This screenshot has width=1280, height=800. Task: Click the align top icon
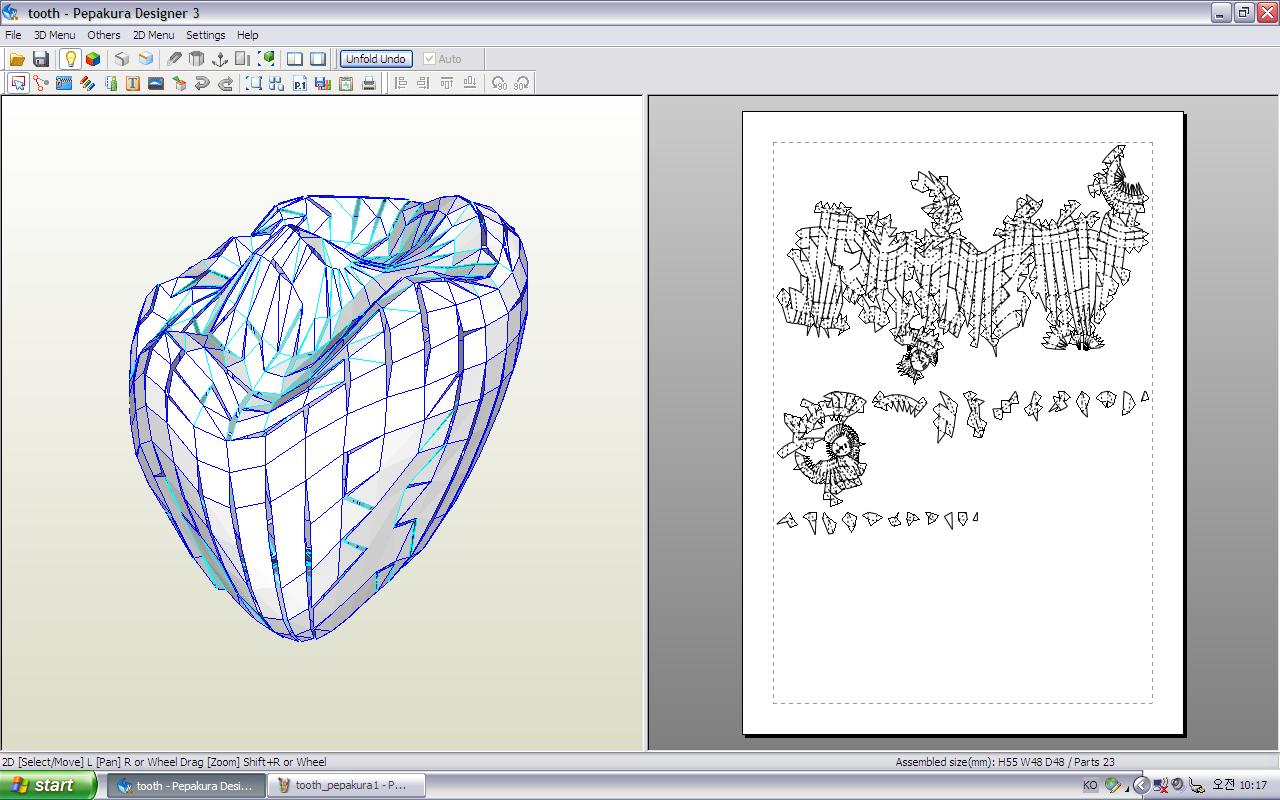pos(447,84)
